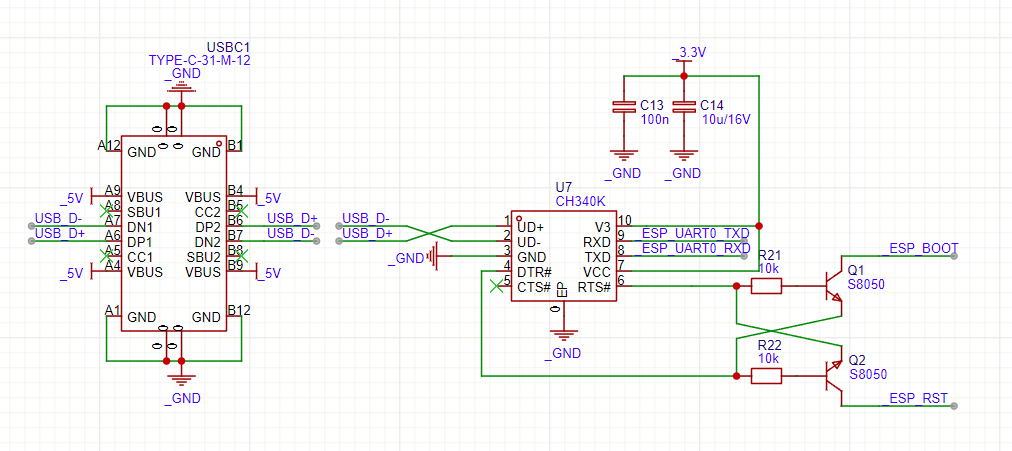Viewport: 1012px width, 451px height.
Task: Select the C13 capacitor symbol
Action: coord(624,107)
